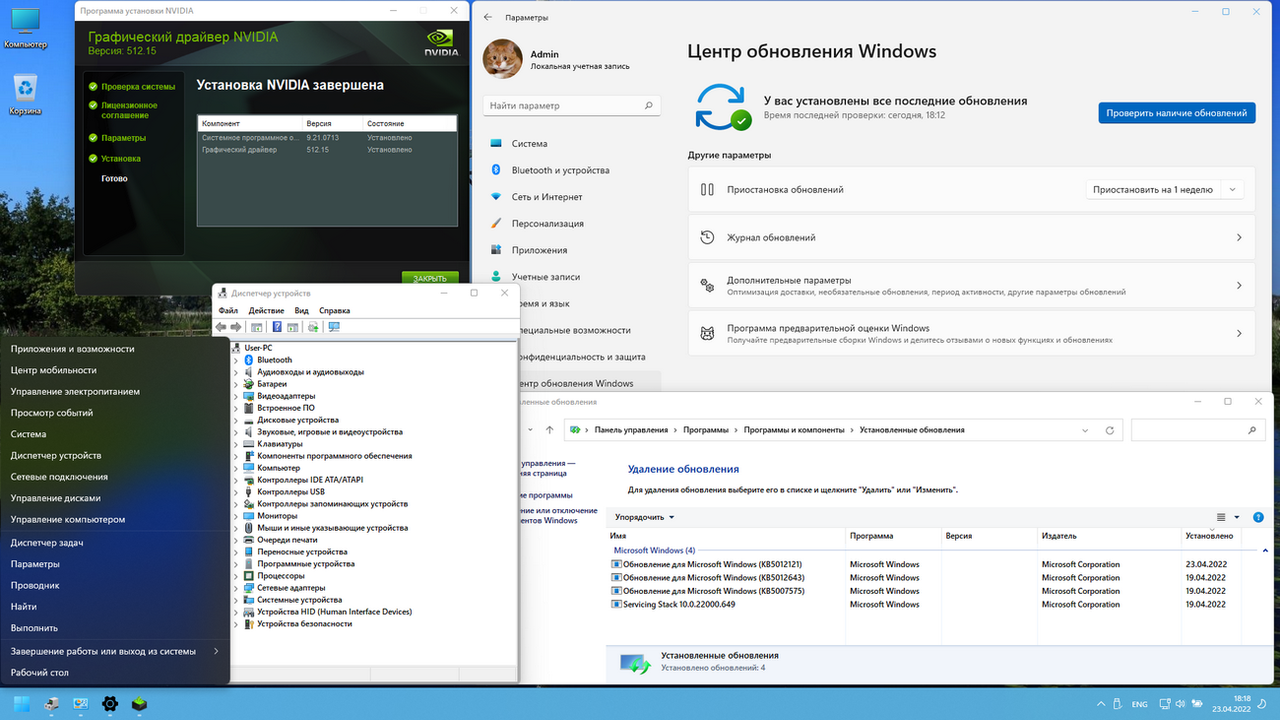Screen dimensions: 1280x720
Task: Click Scan for hardware changes monitor icon
Action: pyautogui.click(x=334, y=327)
